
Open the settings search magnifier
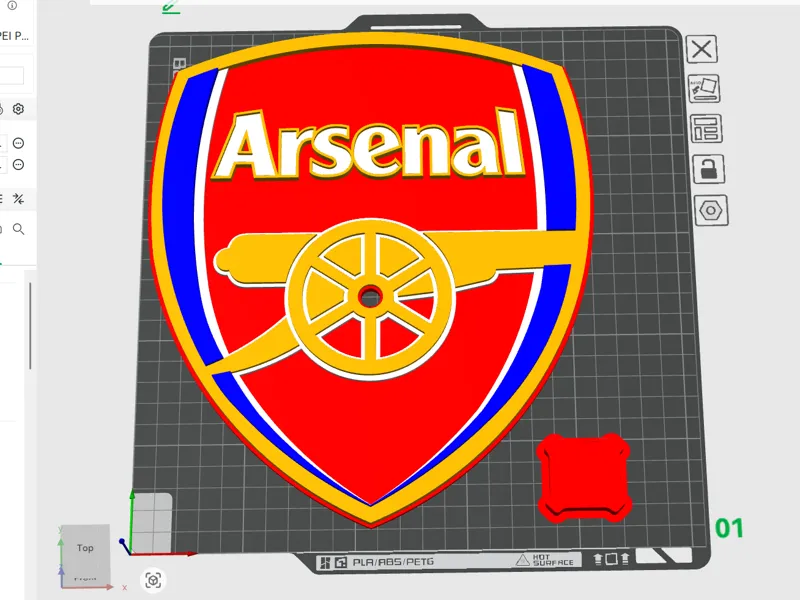pyautogui.click(x=18, y=229)
